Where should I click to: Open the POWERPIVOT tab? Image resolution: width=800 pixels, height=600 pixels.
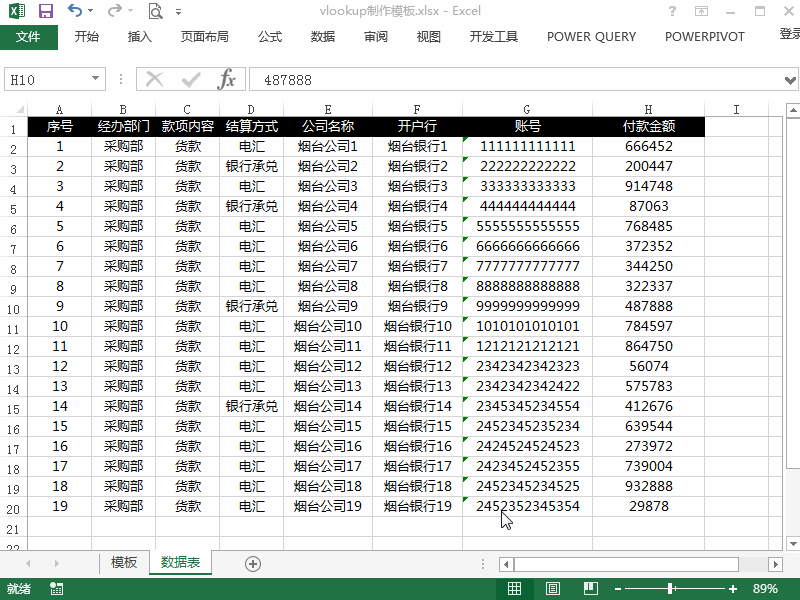[705, 37]
